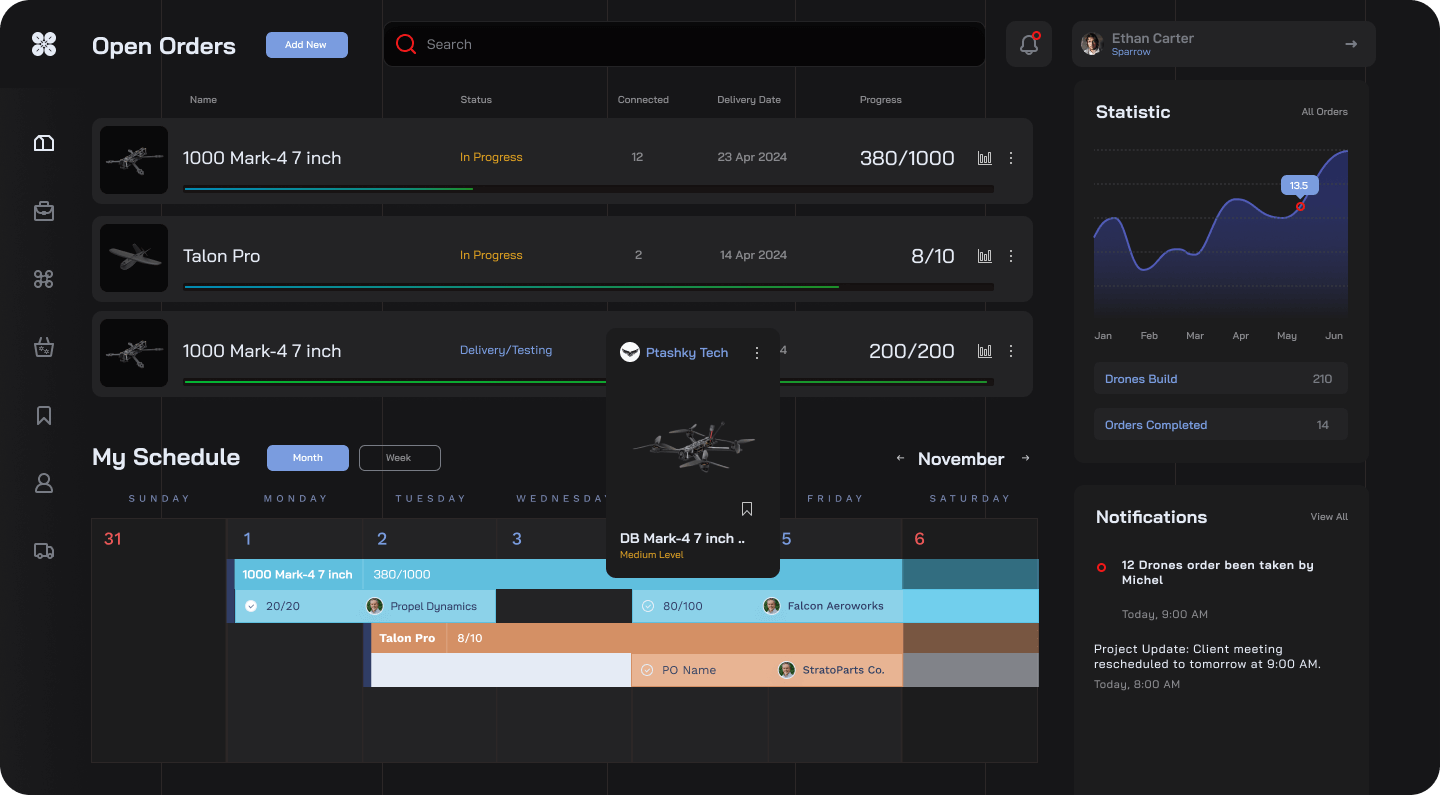Image resolution: width=1440 pixels, height=795 pixels.
Task: Click the 13.5 data point on chart
Action: tap(1300, 206)
